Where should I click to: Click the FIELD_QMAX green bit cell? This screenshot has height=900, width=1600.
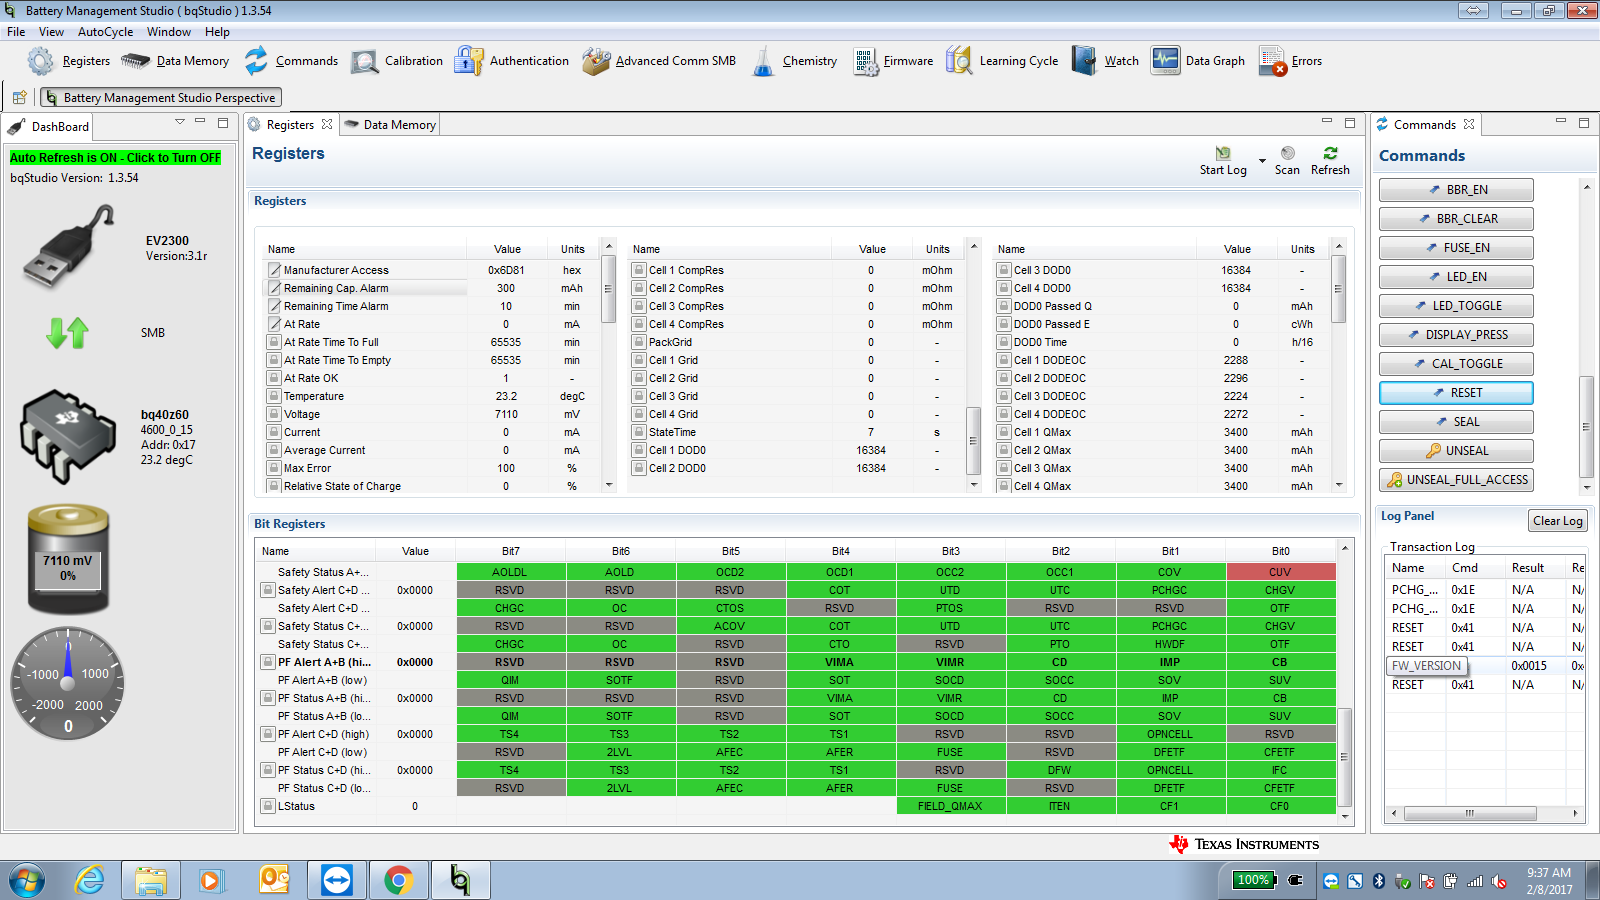coord(950,806)
